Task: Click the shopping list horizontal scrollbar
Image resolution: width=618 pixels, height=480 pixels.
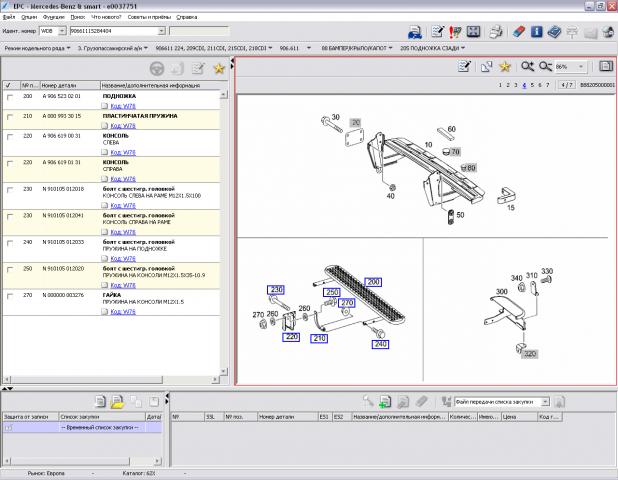Action: pyautogui.click(x=69, y=461)
